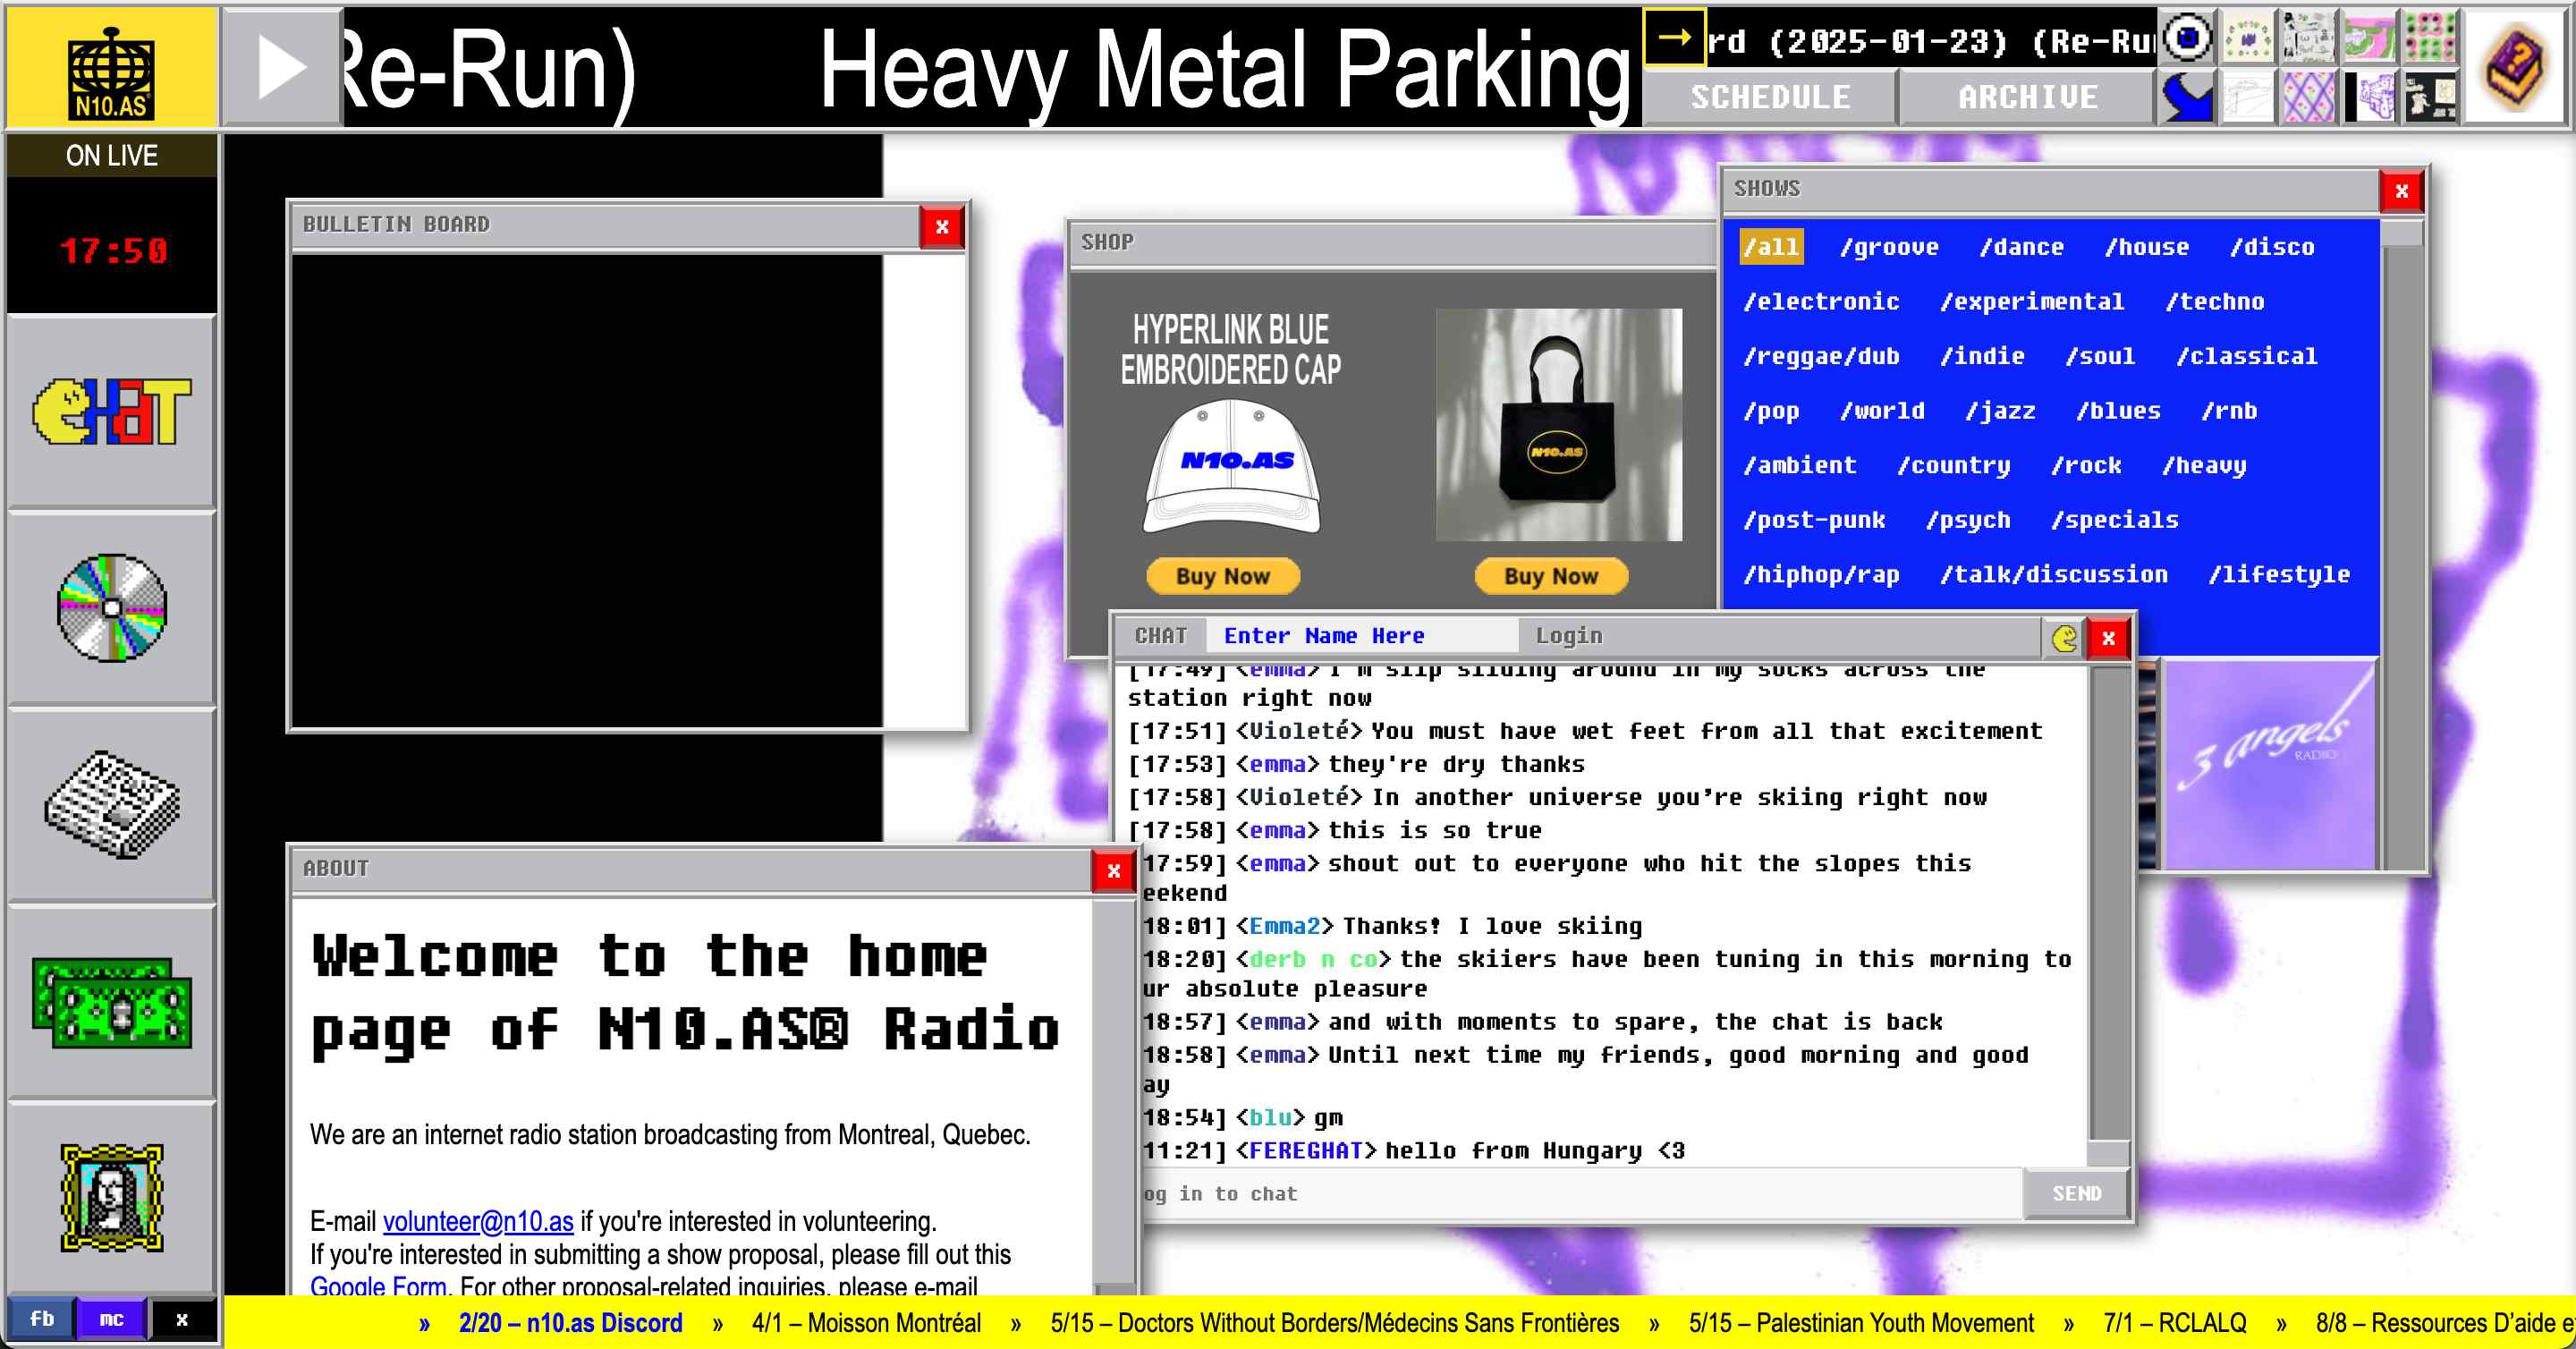Click the green dollar bills icon
The width and height of the screenshot is (2576, 1349).
pos(111,1001)
